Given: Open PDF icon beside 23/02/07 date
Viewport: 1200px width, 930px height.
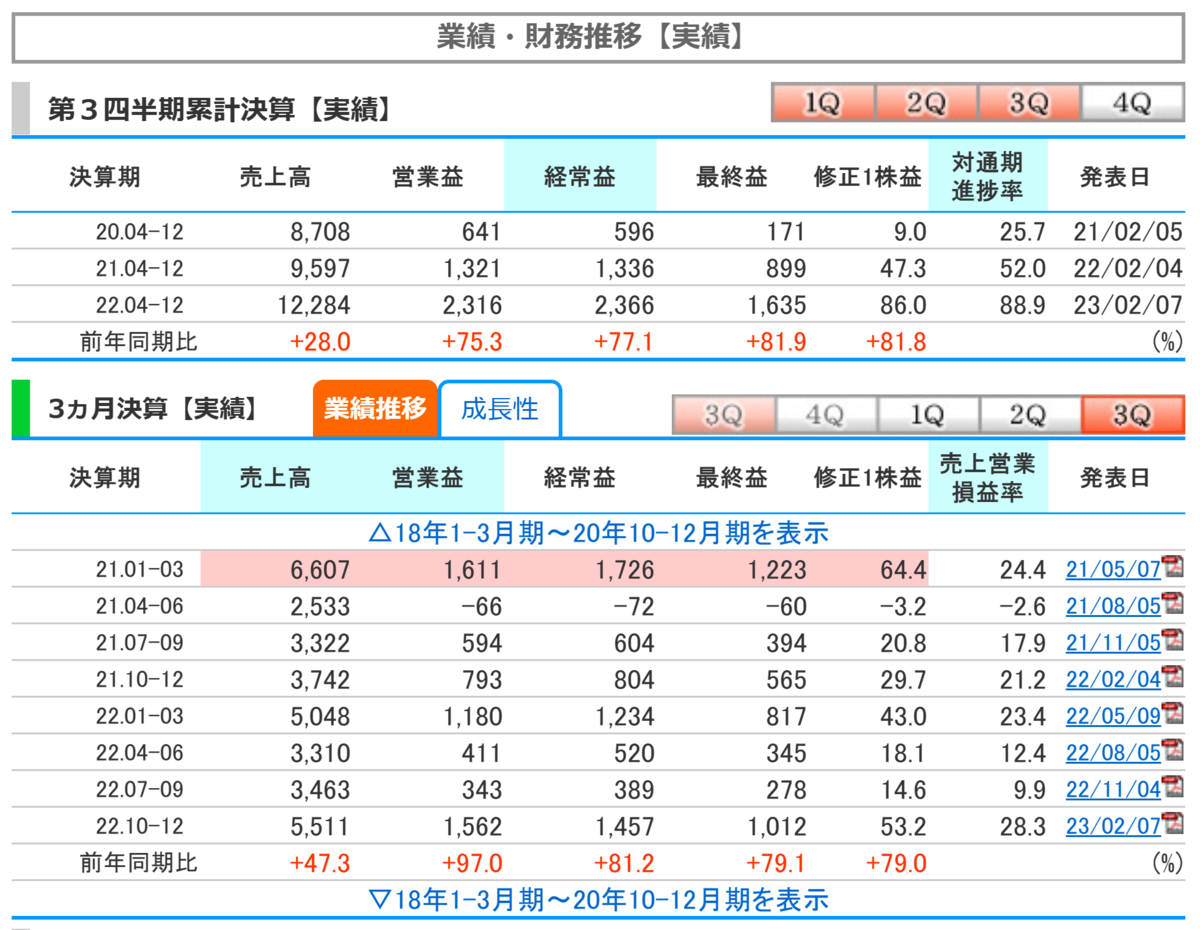Looking at the screenshot, I should coord(1173,824).
